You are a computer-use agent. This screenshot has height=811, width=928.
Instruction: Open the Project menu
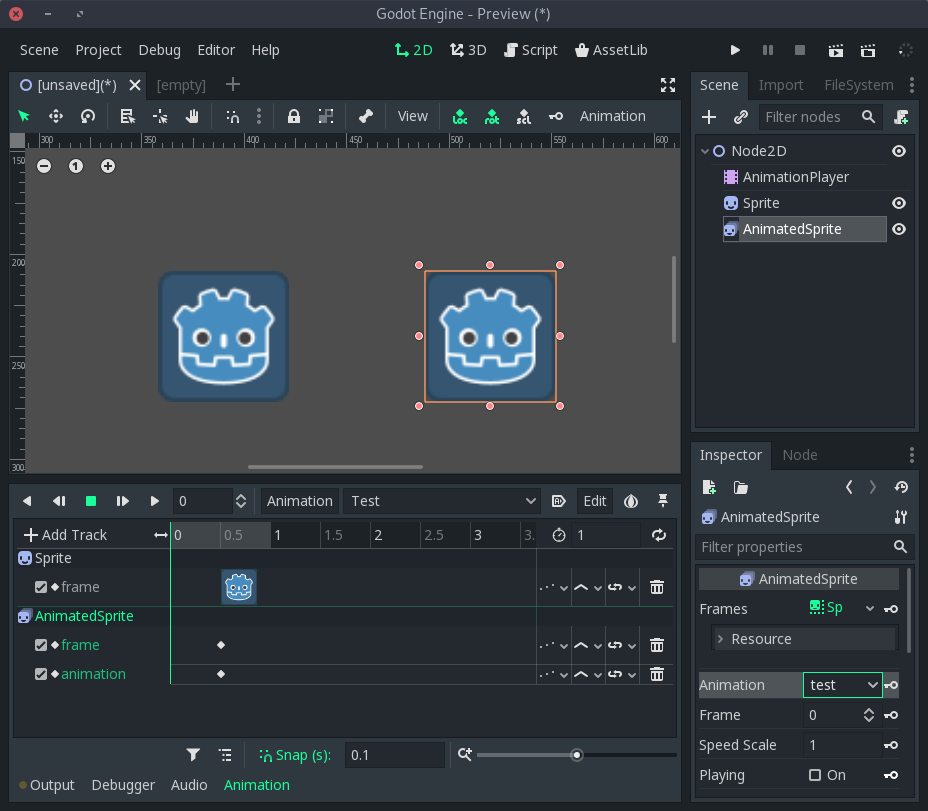tap(98, 50)
